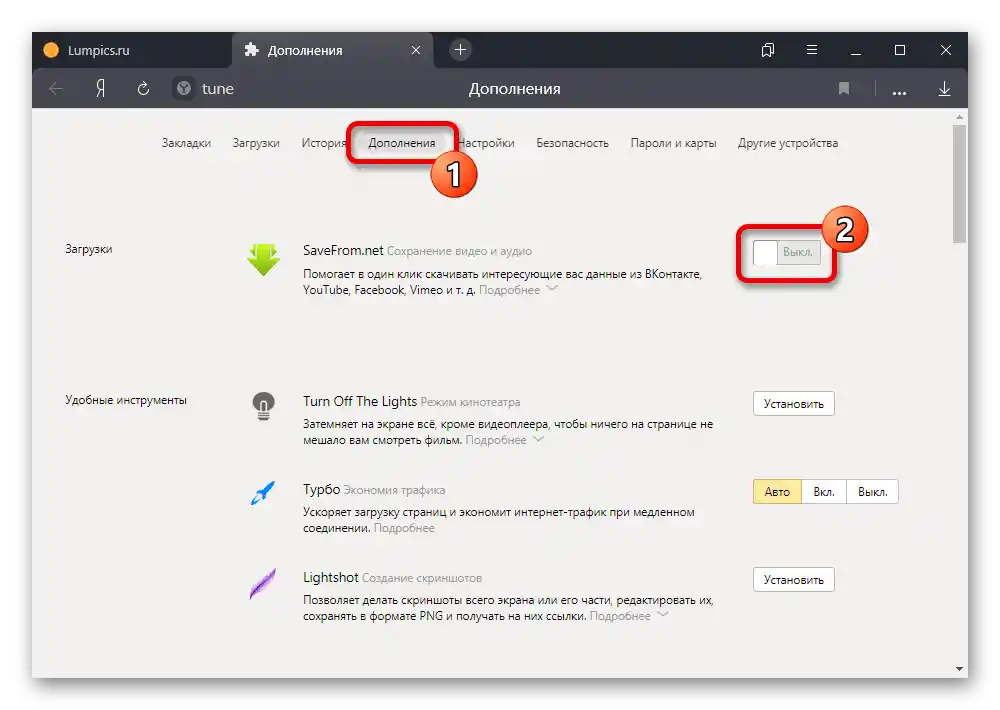This screenshot has height=710, width=1000.
Task: Click the Lumpics.ru orange favicon
Action: pyautogui.click(x=51, y=50)
